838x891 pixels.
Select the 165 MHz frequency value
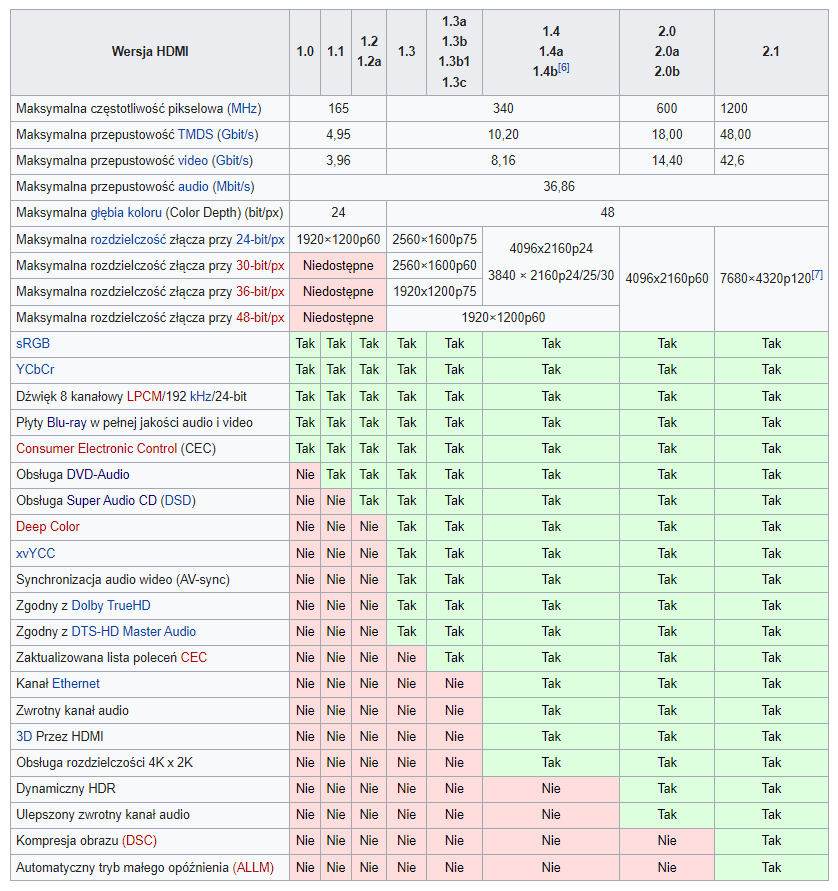[x=338, y=109]
